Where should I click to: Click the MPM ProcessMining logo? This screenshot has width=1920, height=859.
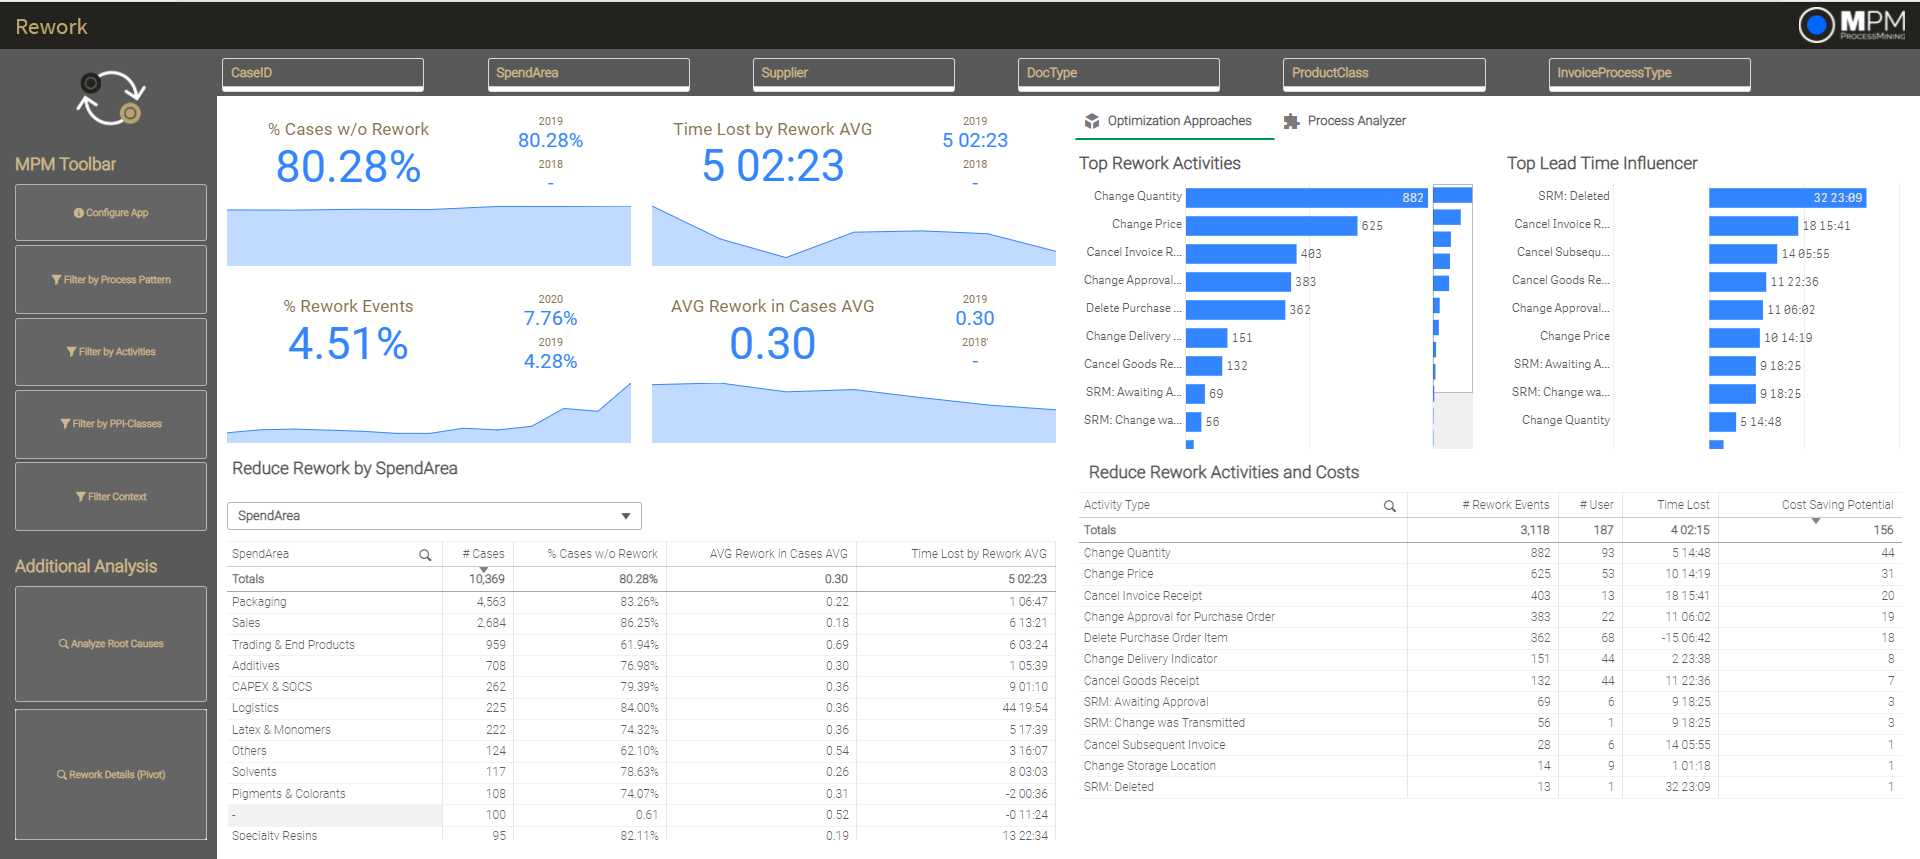coord(1852,25)
